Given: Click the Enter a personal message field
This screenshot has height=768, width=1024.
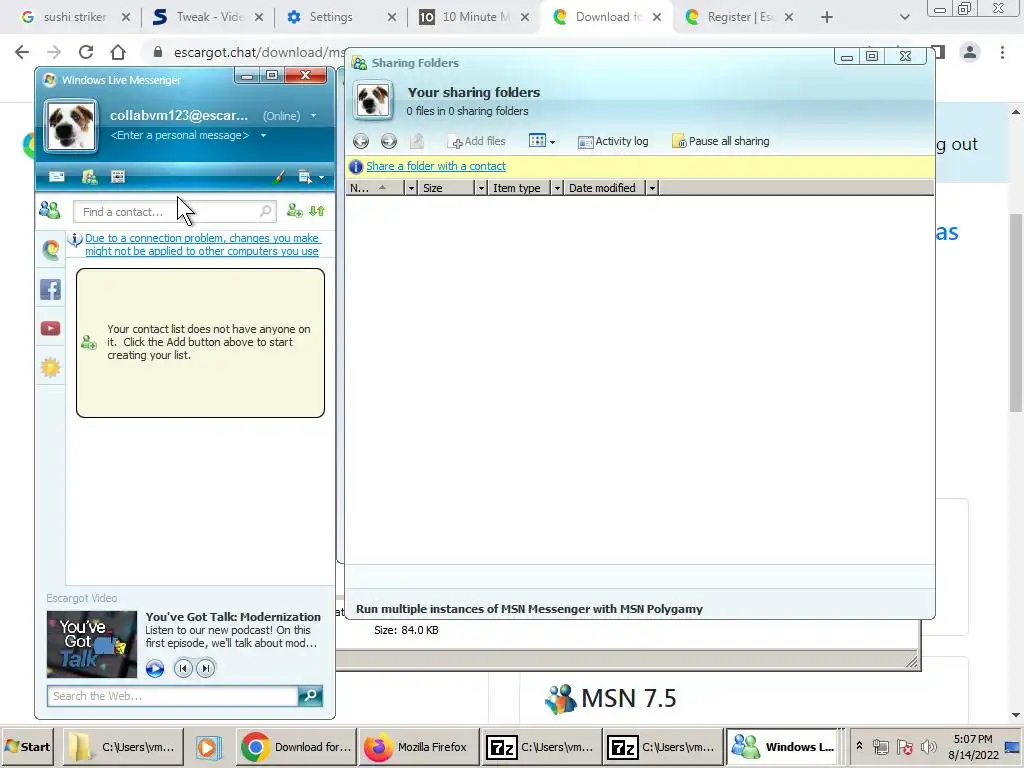Looking at the screenshot, I should [180, 135].
